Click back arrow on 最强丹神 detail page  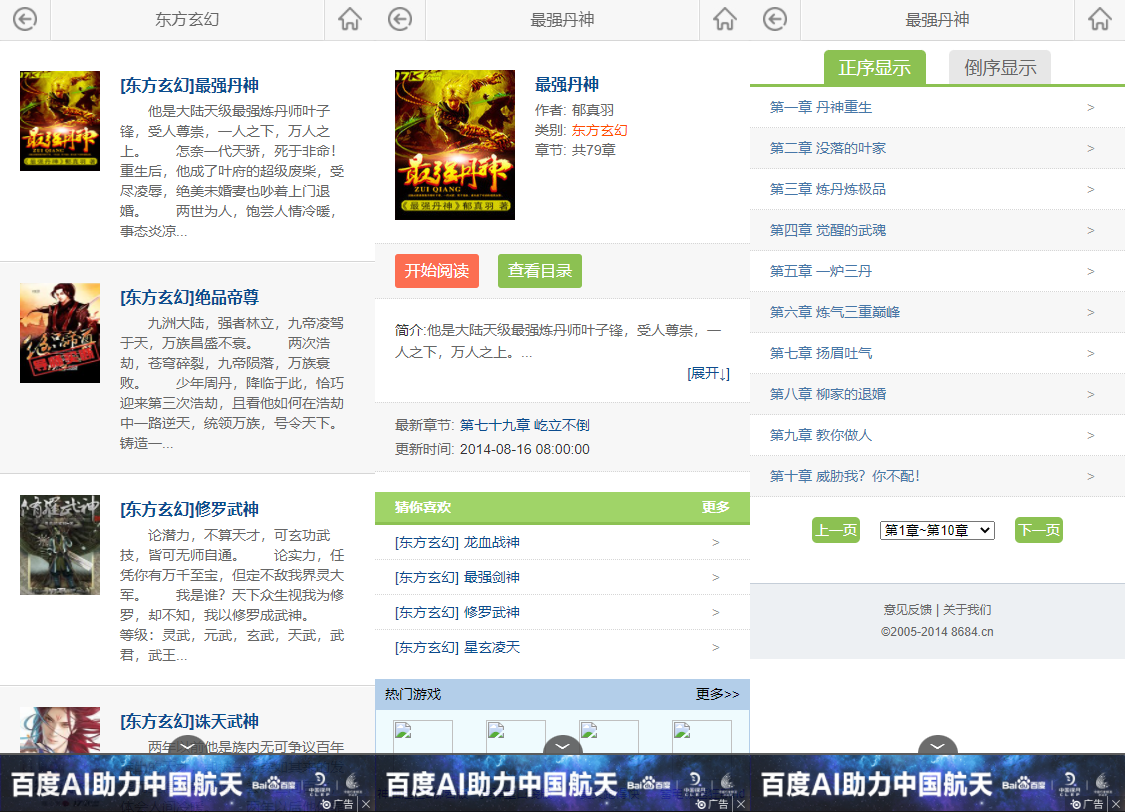click(x=400, y=19)
